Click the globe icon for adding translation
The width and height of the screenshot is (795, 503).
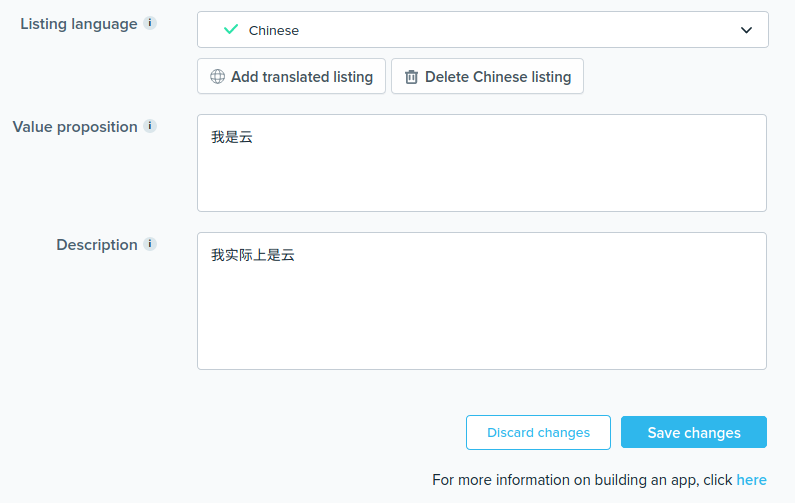click(x=217, y=77)
